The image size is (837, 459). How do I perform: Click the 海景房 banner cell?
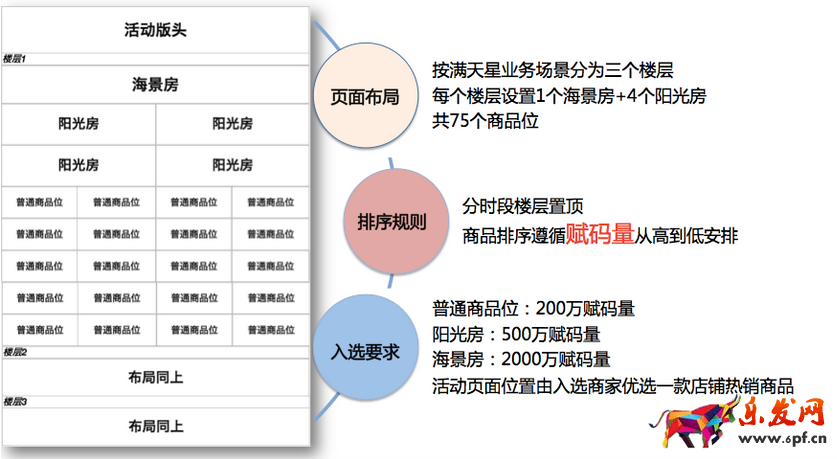pos(156,84)
